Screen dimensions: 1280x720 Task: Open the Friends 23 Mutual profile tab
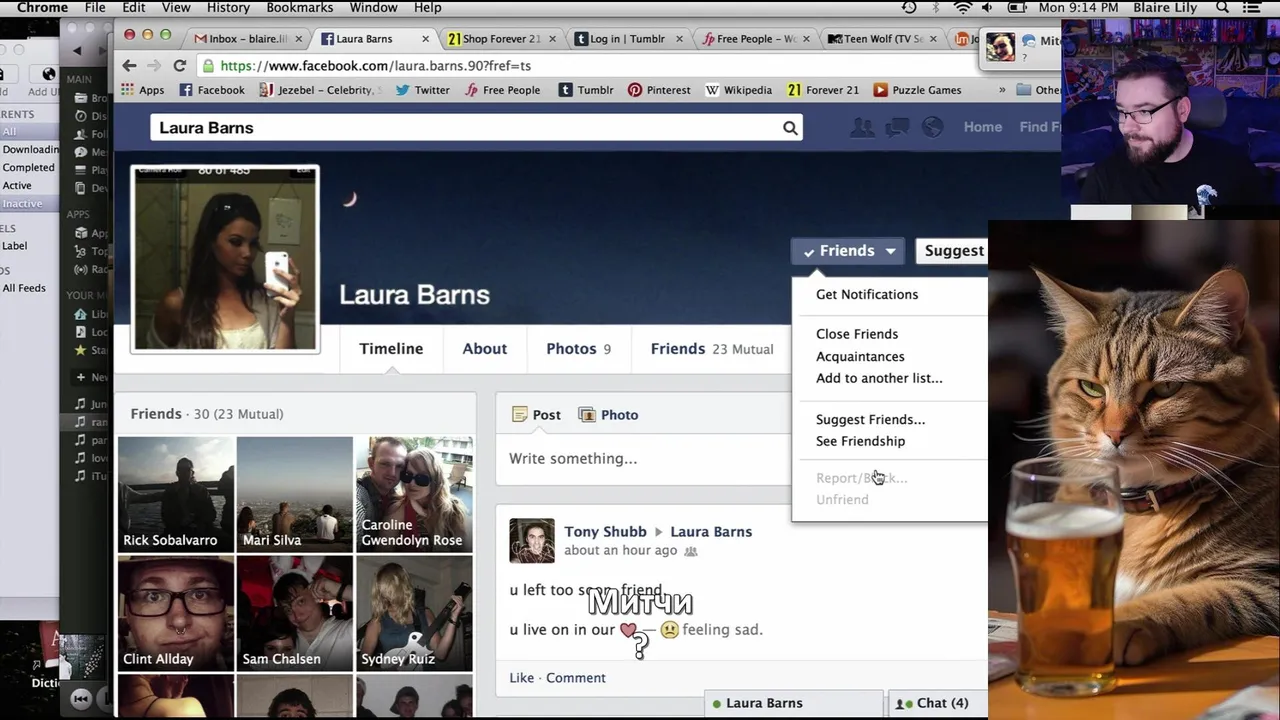click(712, 349)
